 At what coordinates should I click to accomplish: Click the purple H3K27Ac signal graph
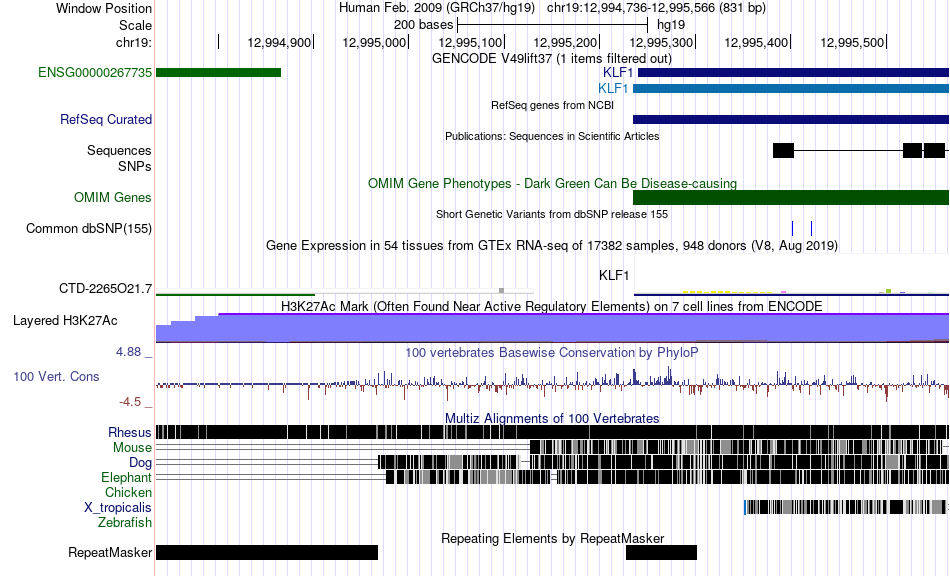point(553,328)
